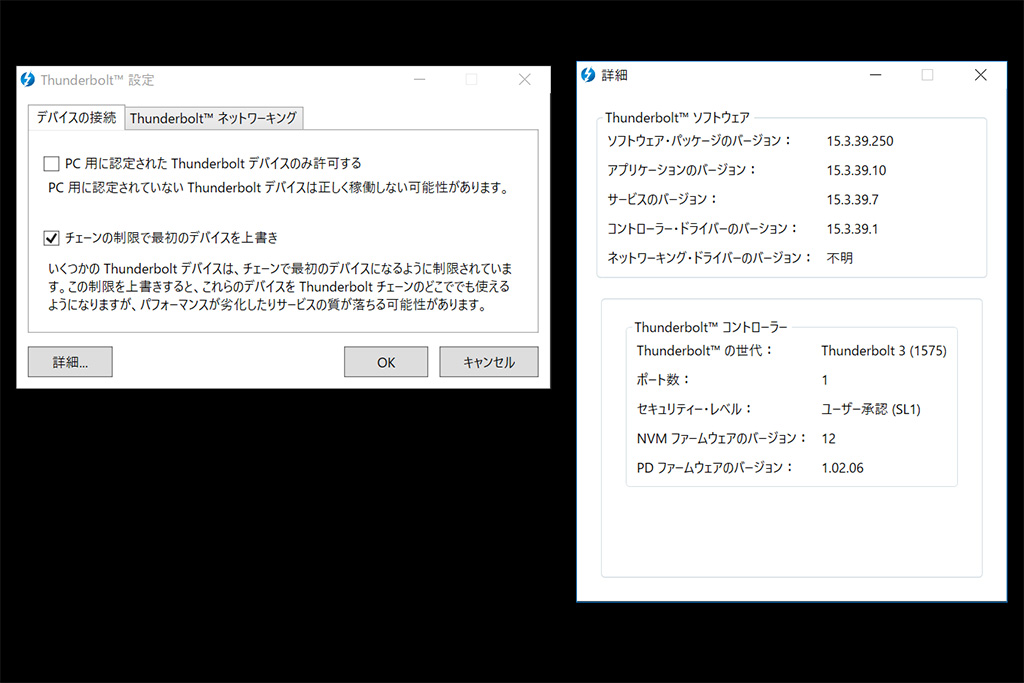This screenshot has height=683, width=1024.
Task: Click the PC 用に認定されていない warning text
Action: [278, 188]
